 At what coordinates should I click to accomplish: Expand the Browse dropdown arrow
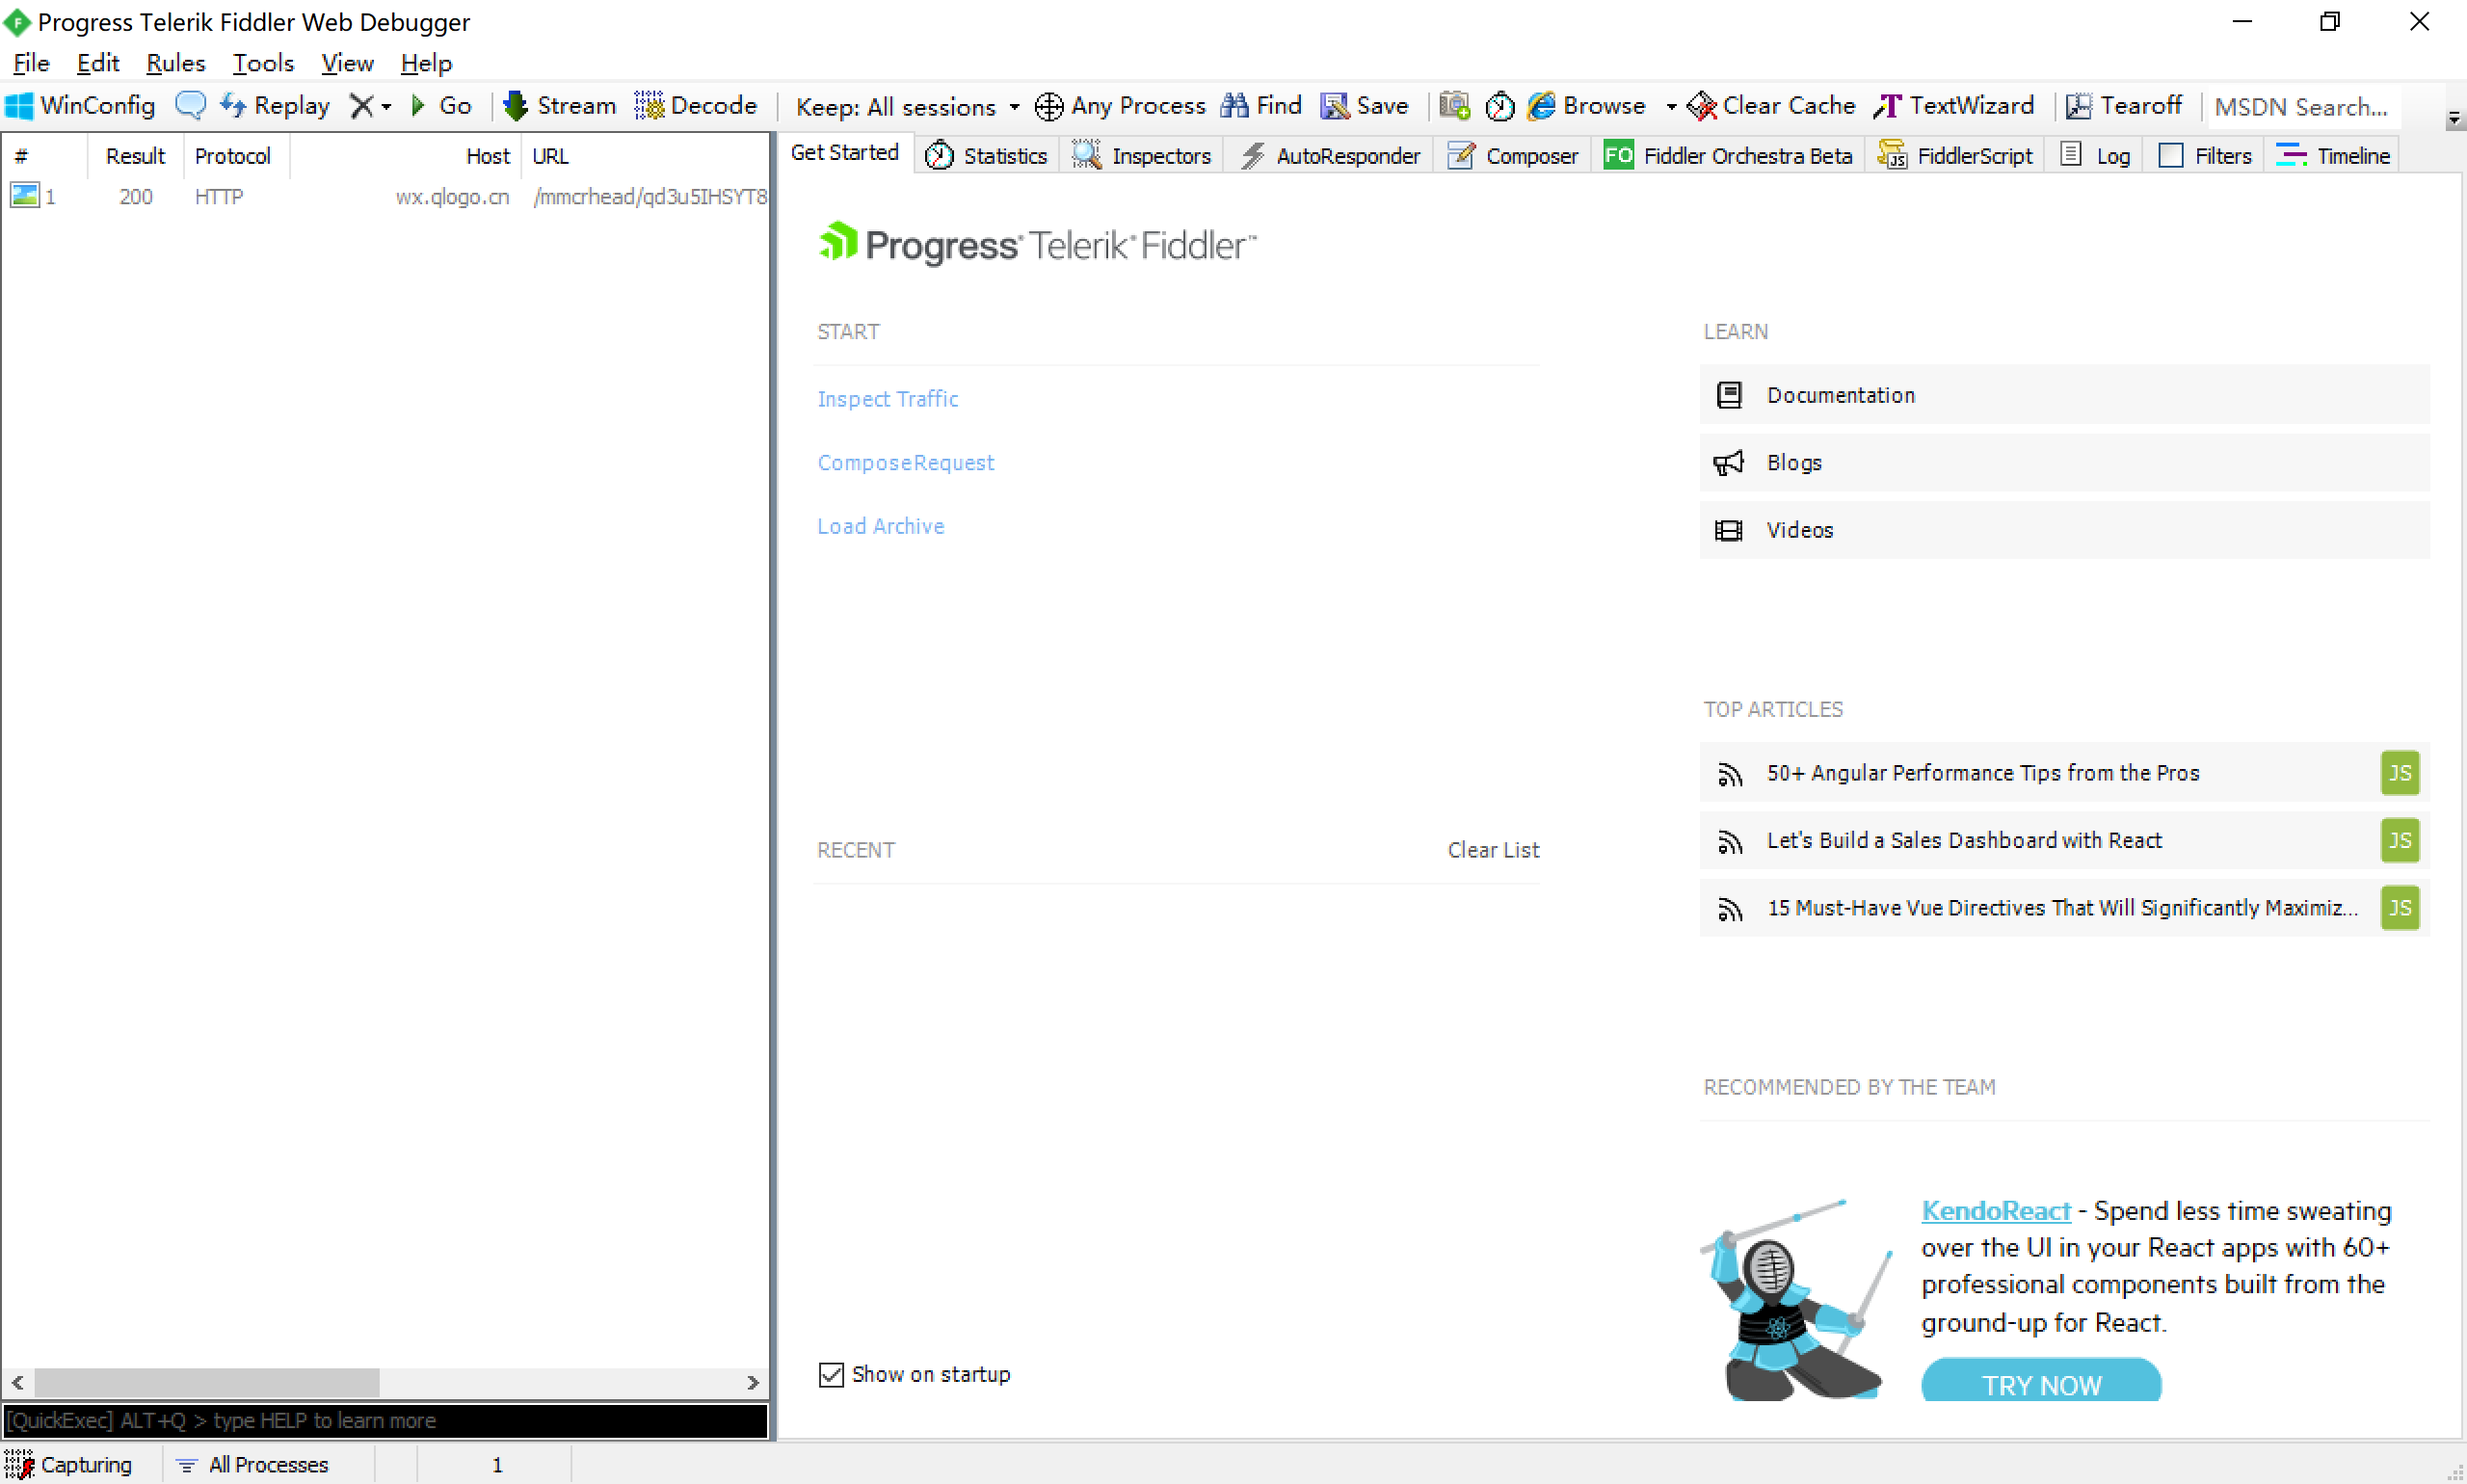(x=1670, y=107)
